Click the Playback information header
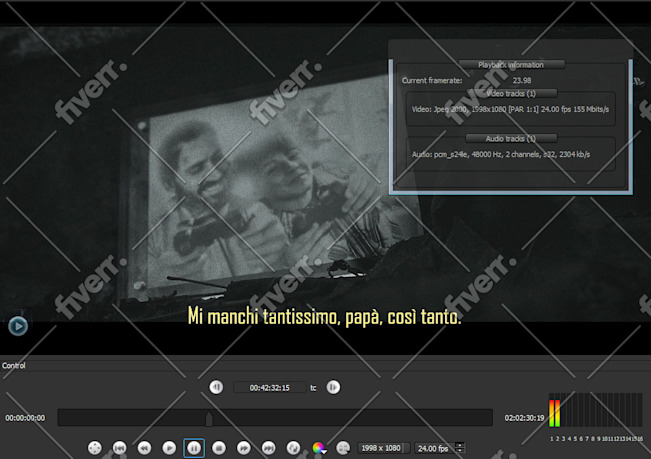 [x=511, y=65]
